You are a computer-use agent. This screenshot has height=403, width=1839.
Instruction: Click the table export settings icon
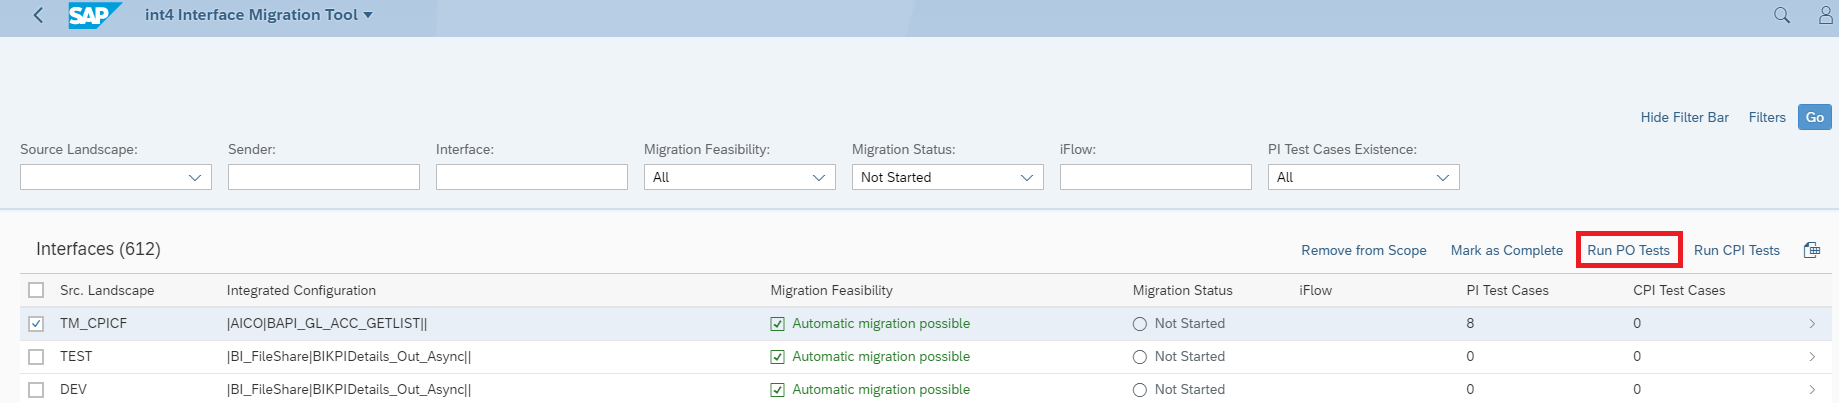tap(1811, 250)
